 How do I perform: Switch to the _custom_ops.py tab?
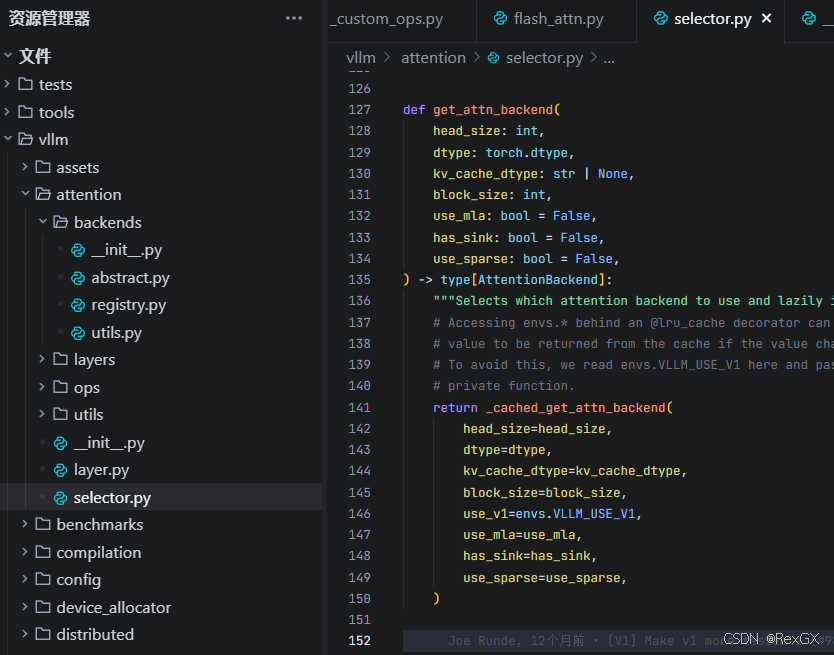point(402,19)
